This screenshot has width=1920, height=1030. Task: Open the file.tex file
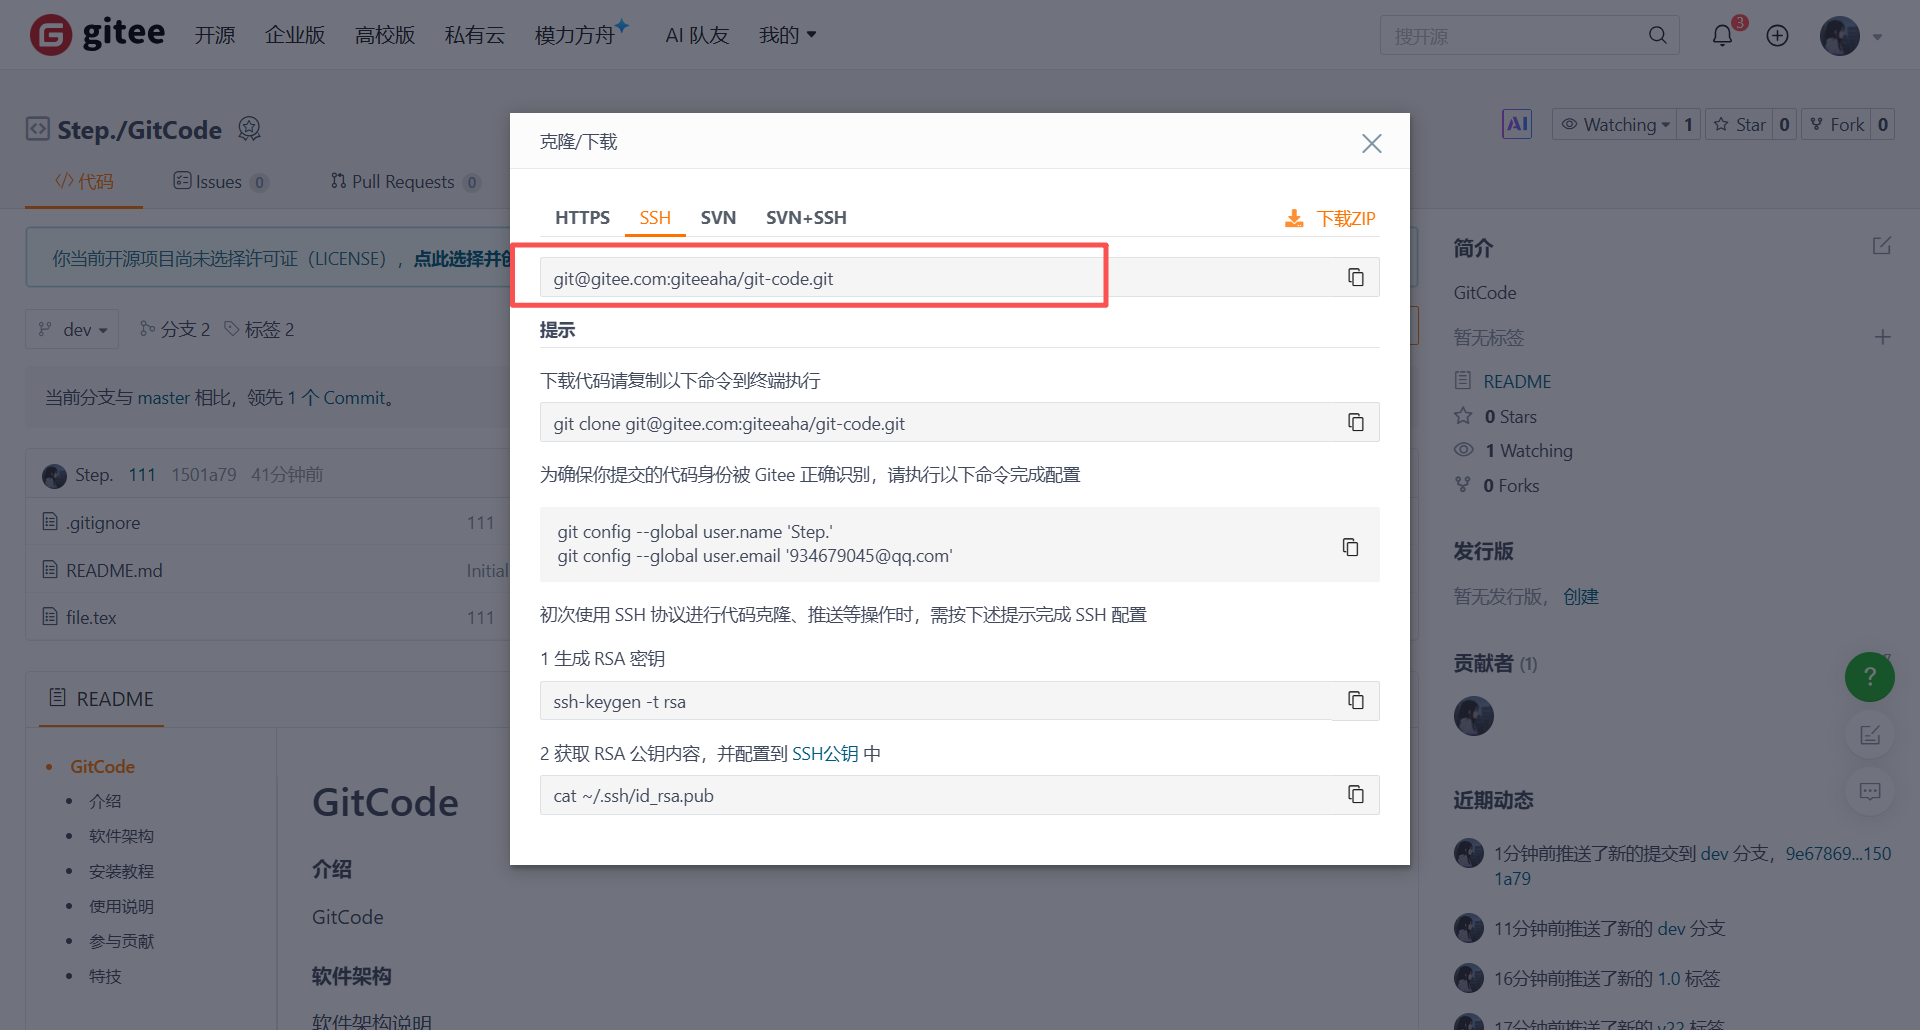[x=91, y=617]
